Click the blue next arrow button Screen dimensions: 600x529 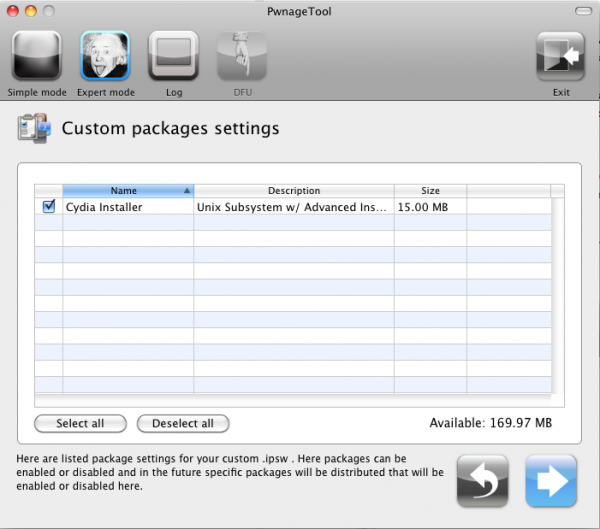tap(551, 481)
